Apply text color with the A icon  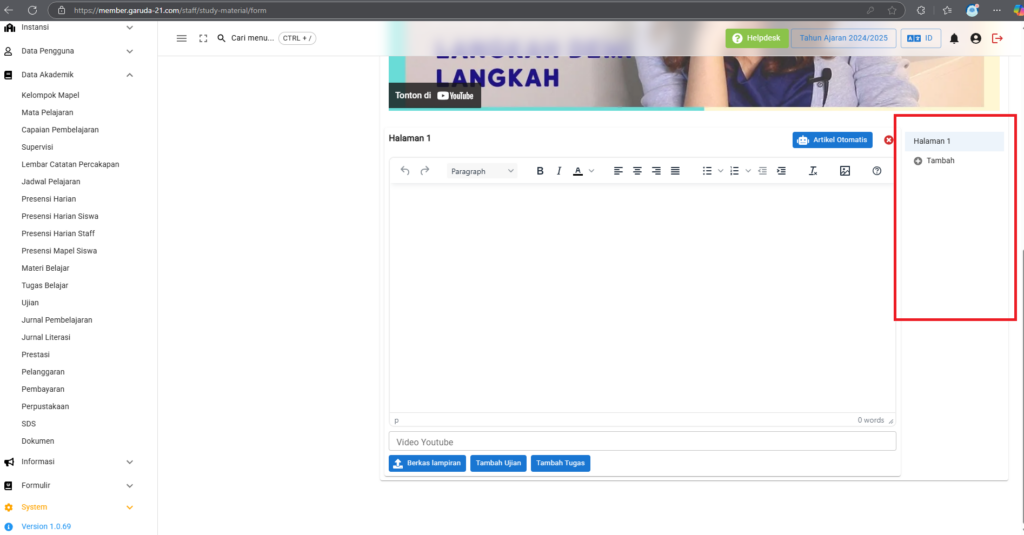[578, 171]
